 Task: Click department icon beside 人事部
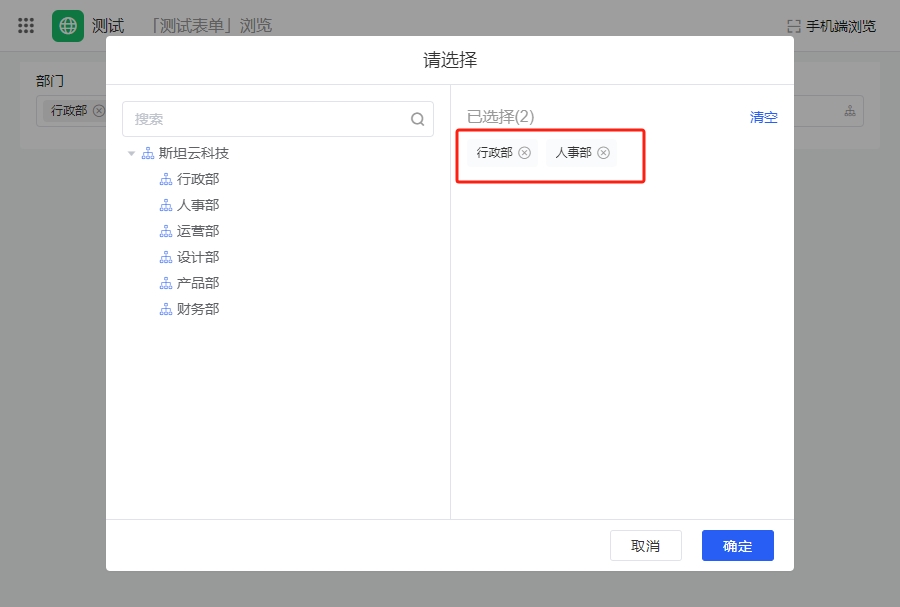(166, 205)
